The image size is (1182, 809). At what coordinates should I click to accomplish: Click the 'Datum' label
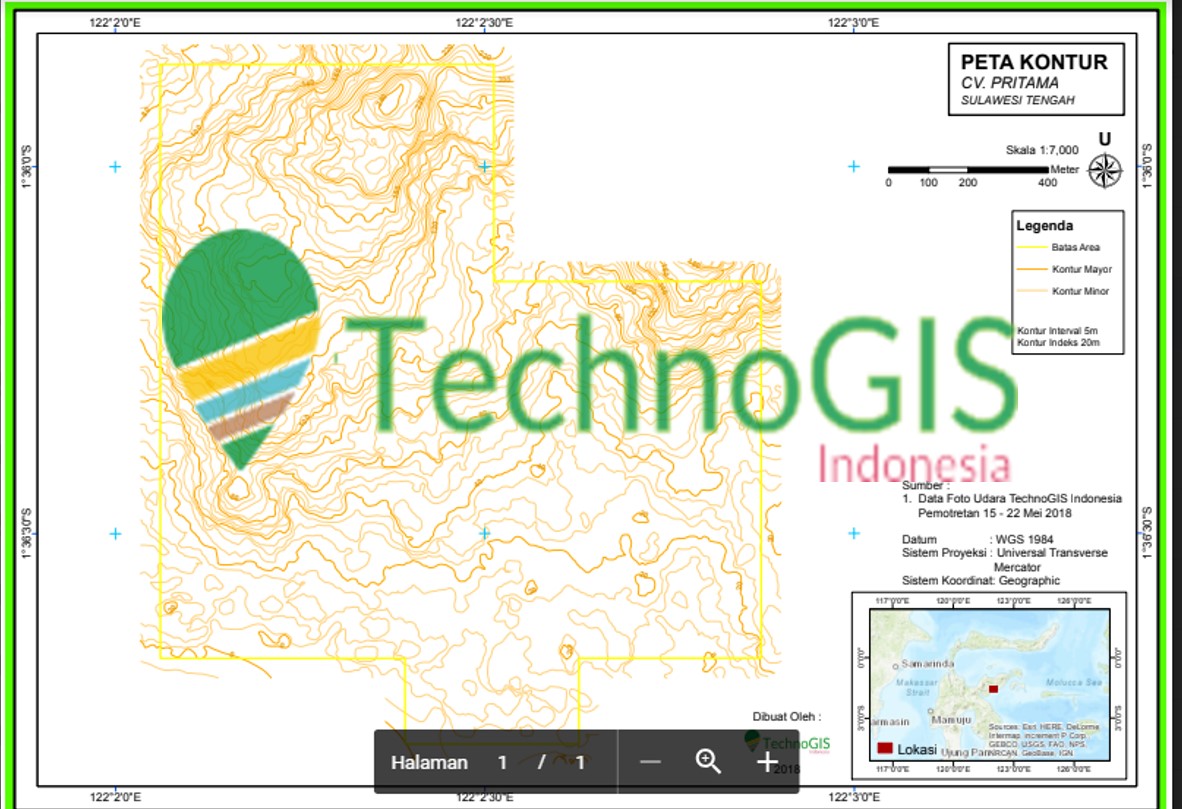(919, 540)
